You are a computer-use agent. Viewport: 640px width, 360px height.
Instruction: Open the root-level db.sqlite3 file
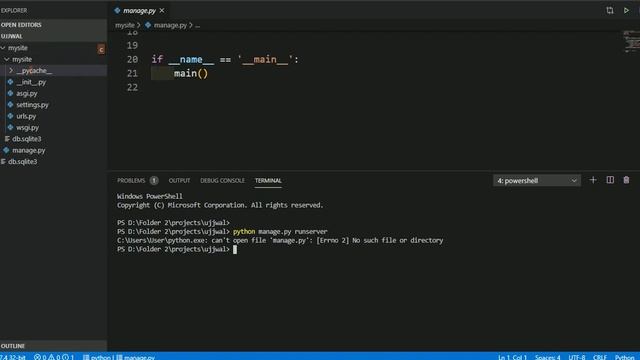(x=22, y=162)
